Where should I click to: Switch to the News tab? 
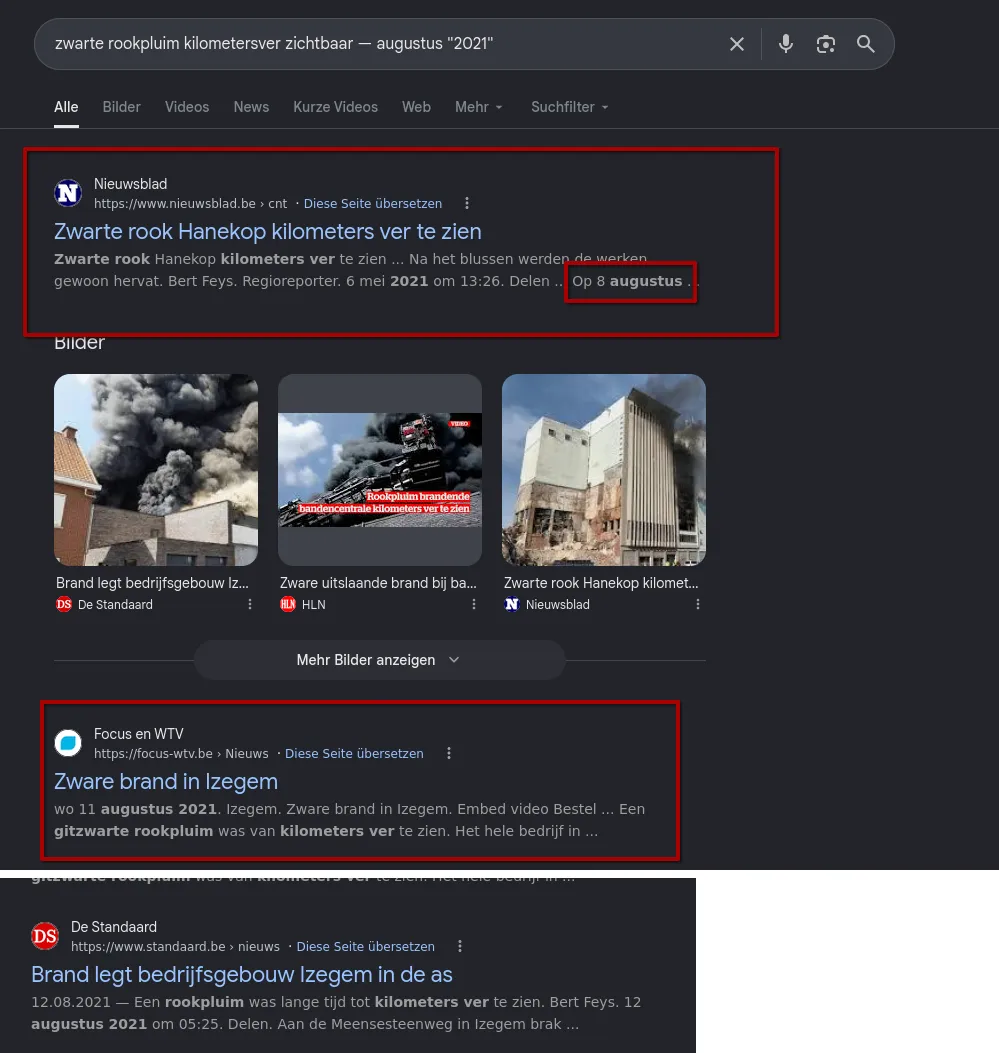tap(251, 107)
